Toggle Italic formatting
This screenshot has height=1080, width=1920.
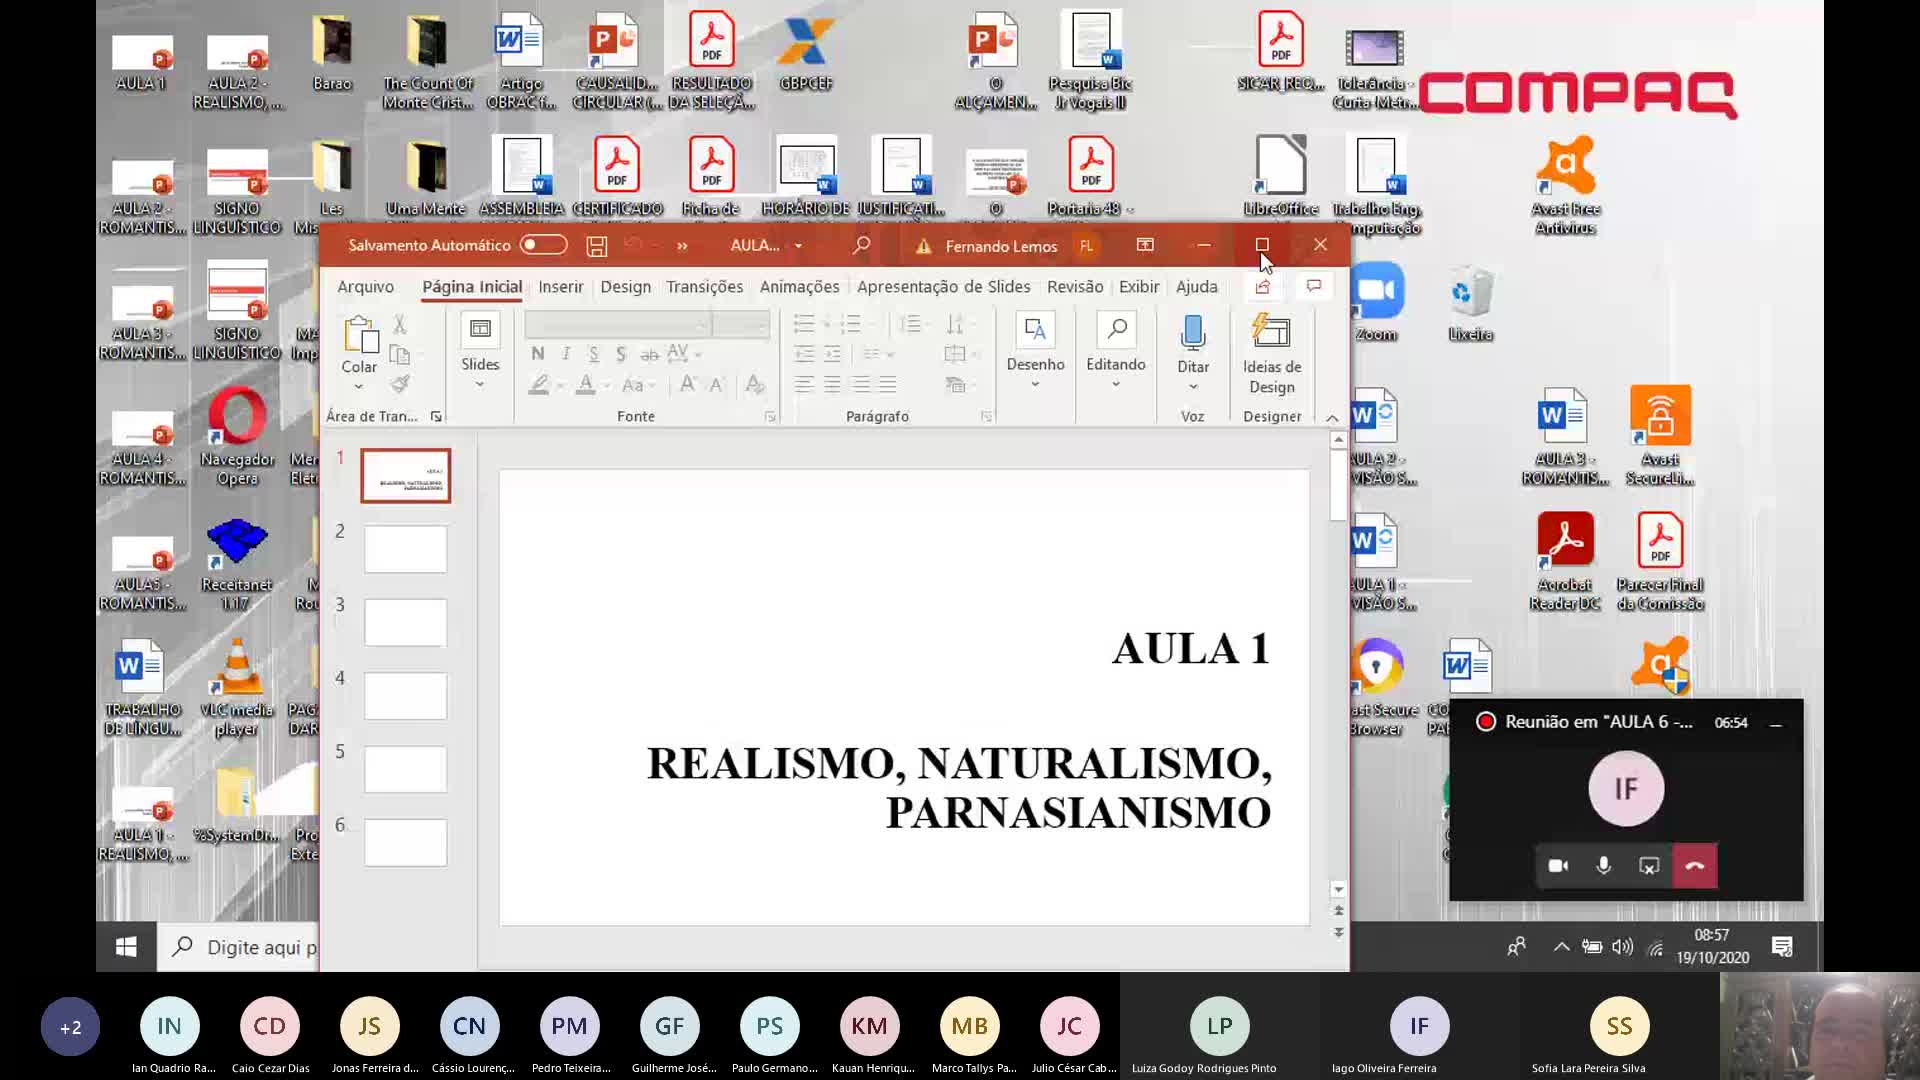[x=566, y=353]
